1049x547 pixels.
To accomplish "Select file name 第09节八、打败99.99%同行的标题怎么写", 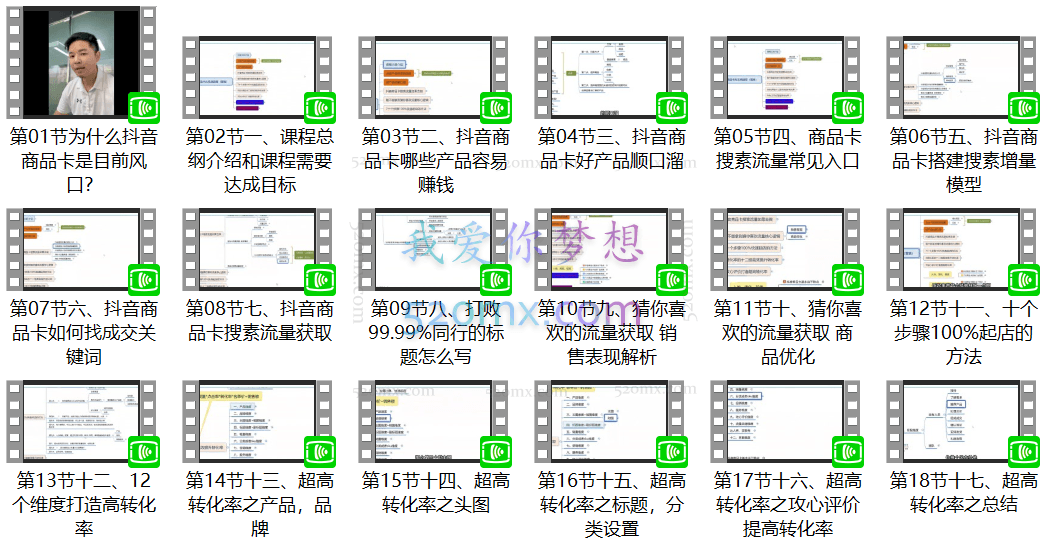I will click(436, 332).
